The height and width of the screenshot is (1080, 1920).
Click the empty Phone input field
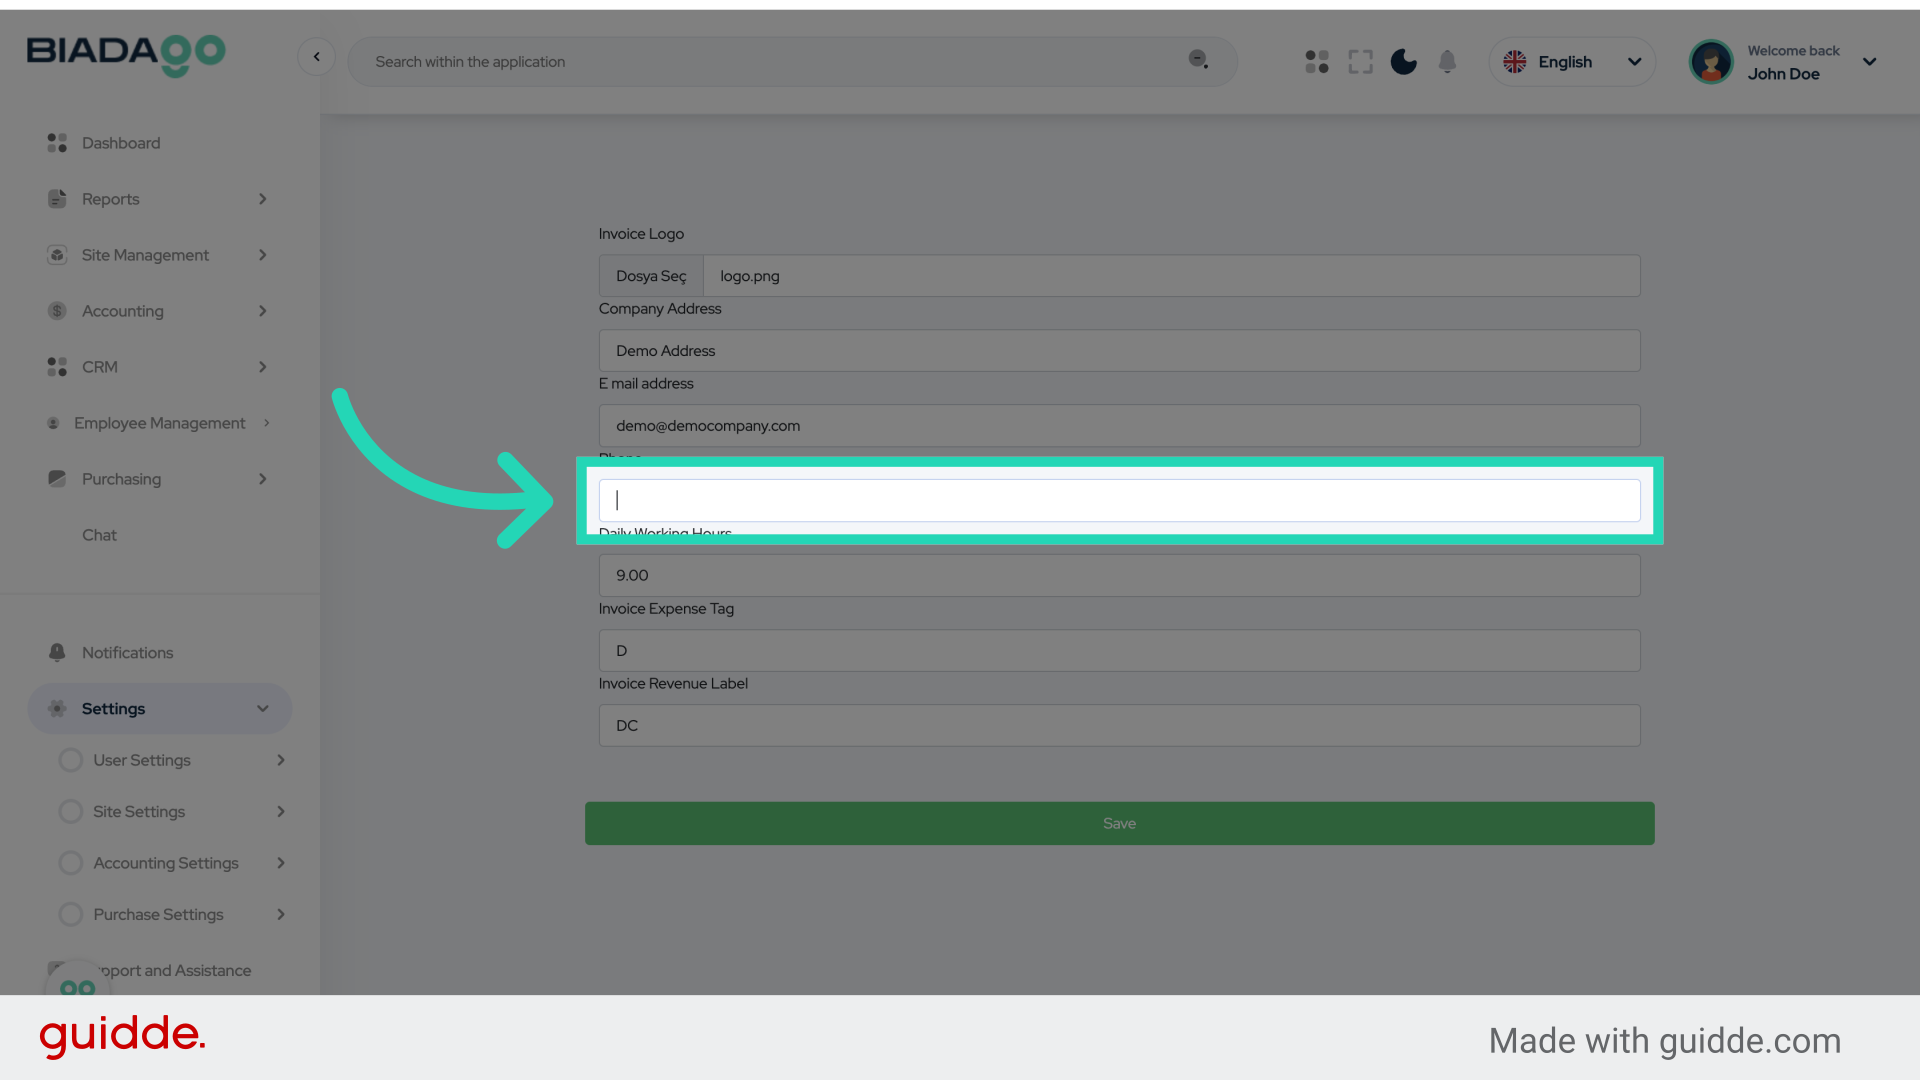pos(1119,500)
